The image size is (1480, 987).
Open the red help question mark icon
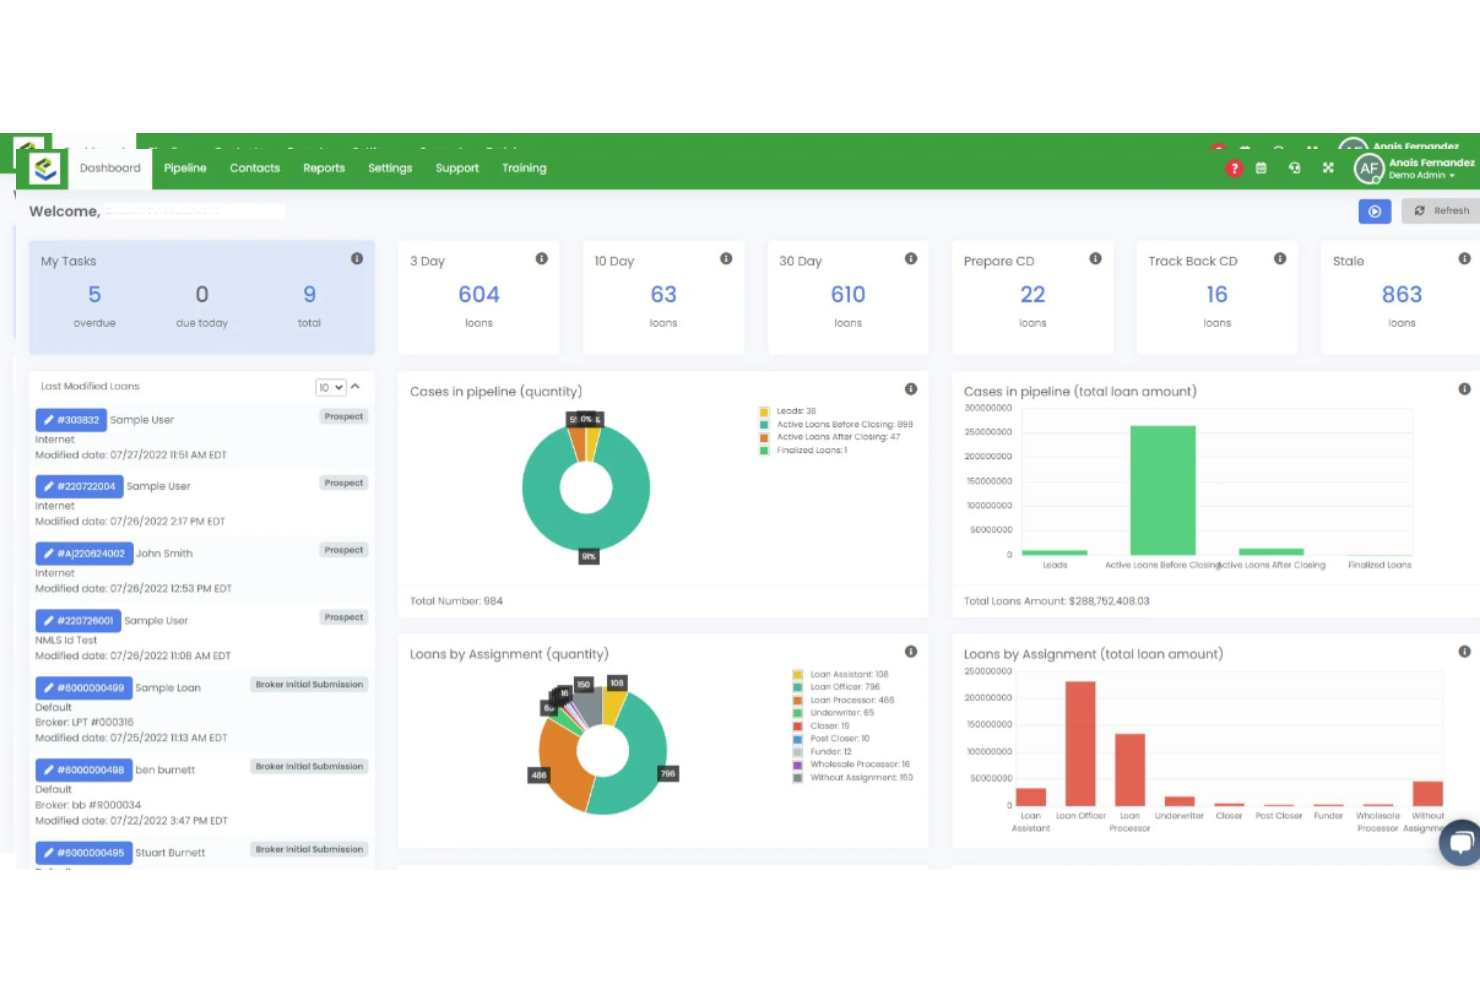pos(1234,169)
